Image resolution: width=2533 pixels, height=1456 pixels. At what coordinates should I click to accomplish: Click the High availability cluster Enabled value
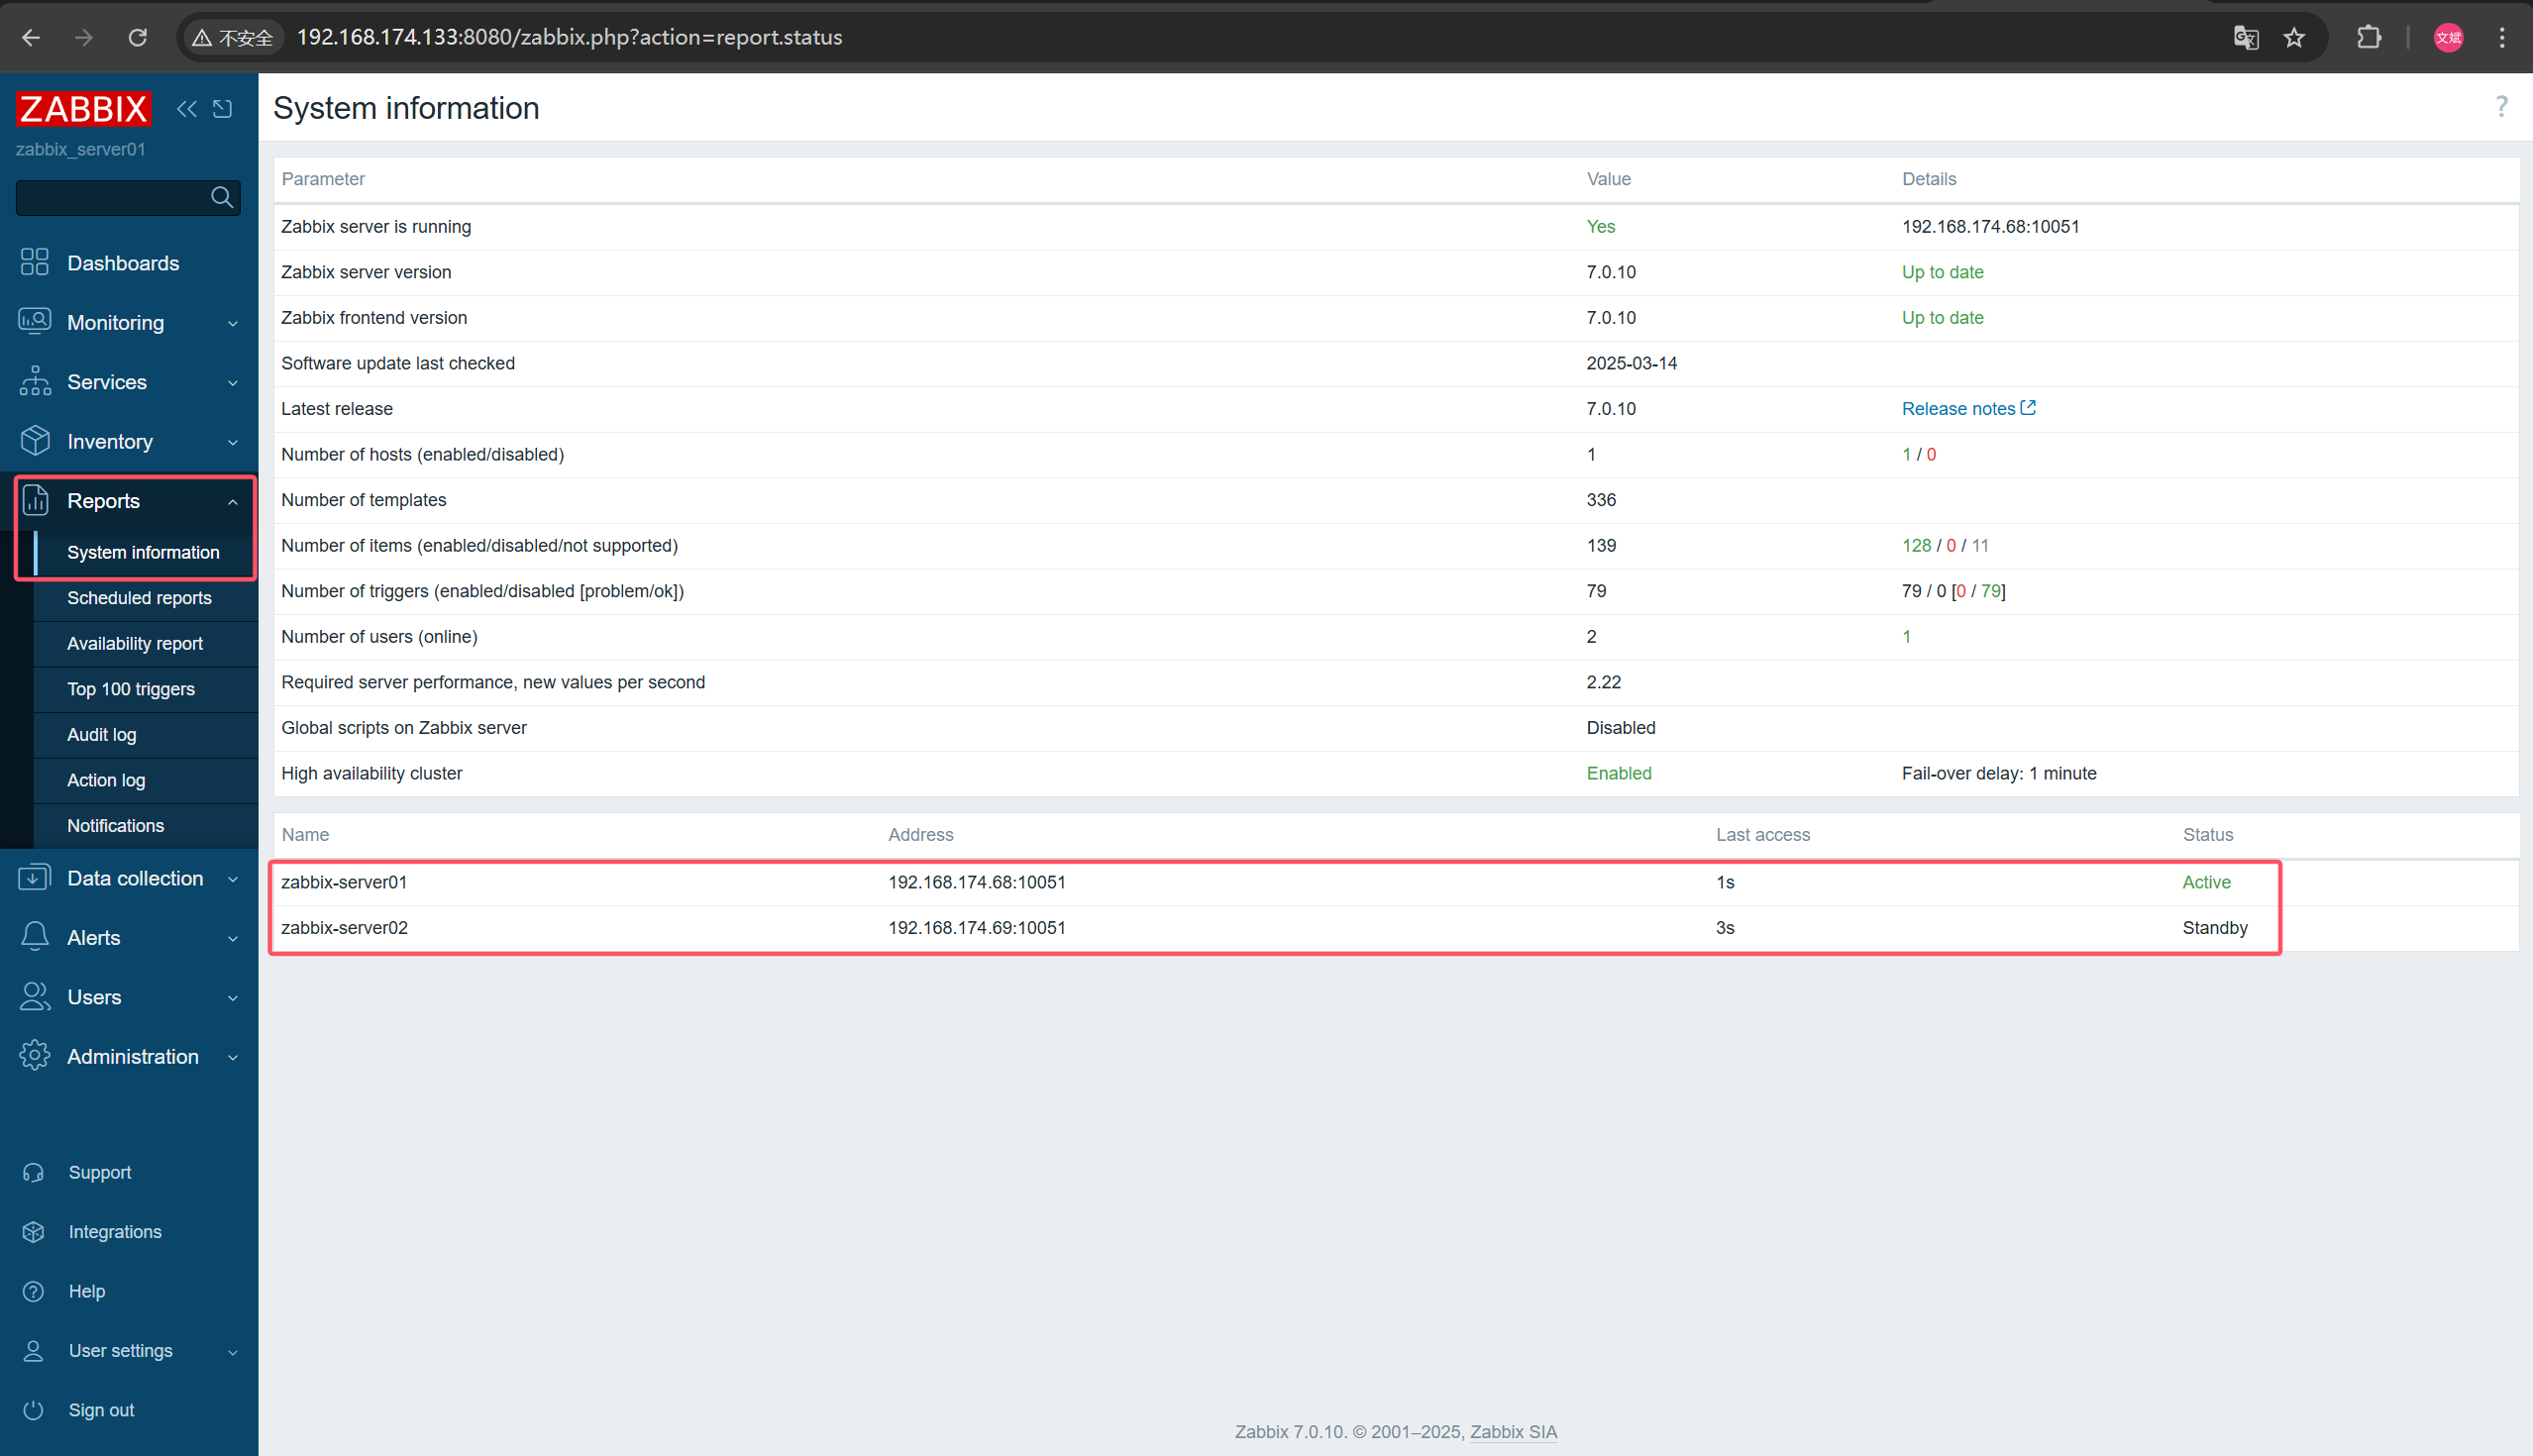(1619, 773)
